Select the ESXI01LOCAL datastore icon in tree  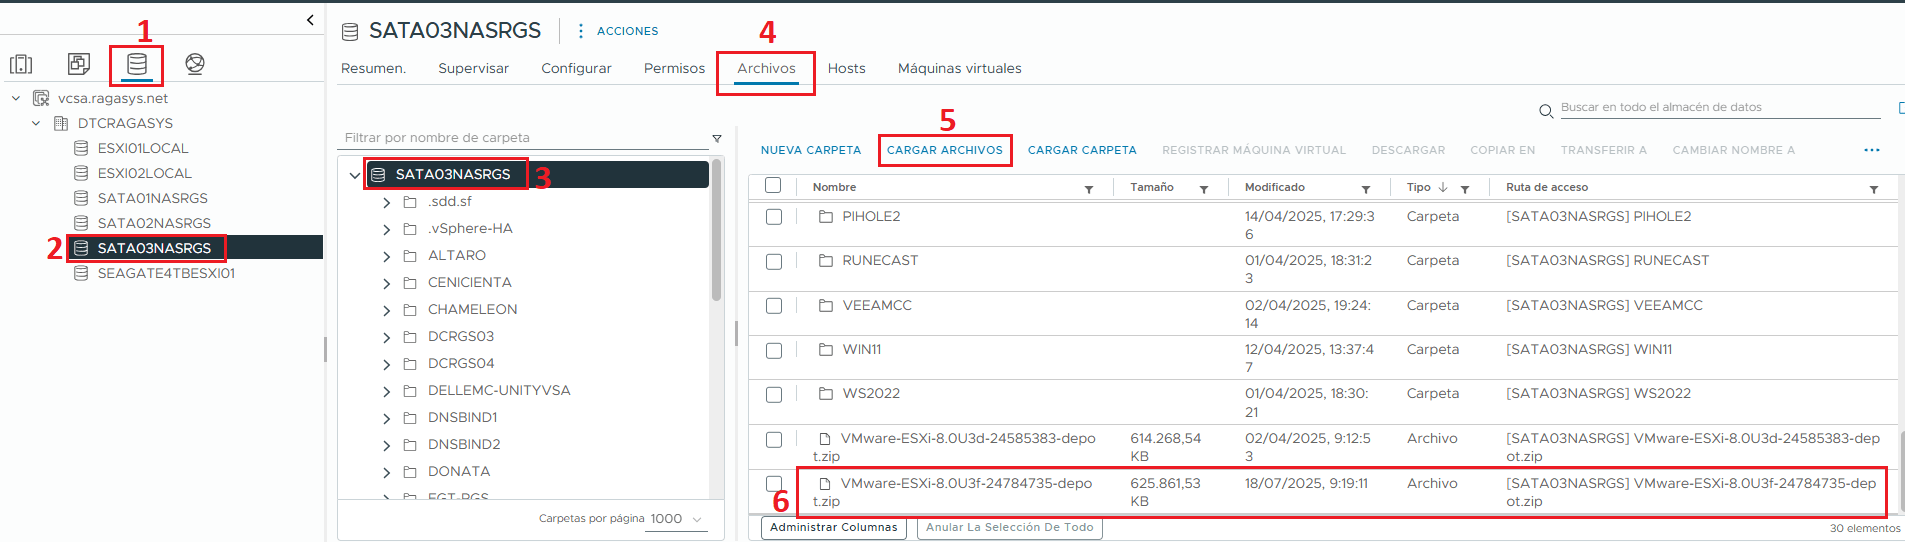[x=81, y=148]
